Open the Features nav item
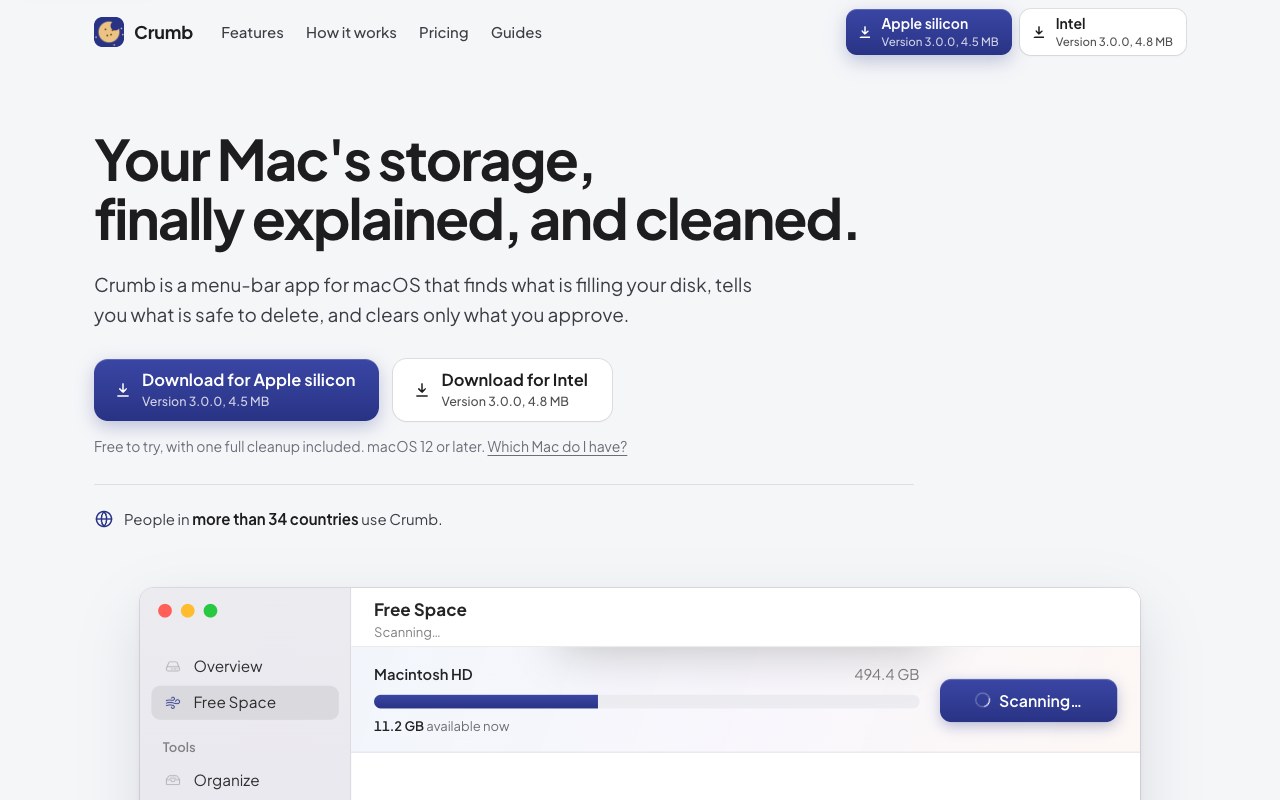Viewport: 1280px width, 800px height. pos(252,32)
